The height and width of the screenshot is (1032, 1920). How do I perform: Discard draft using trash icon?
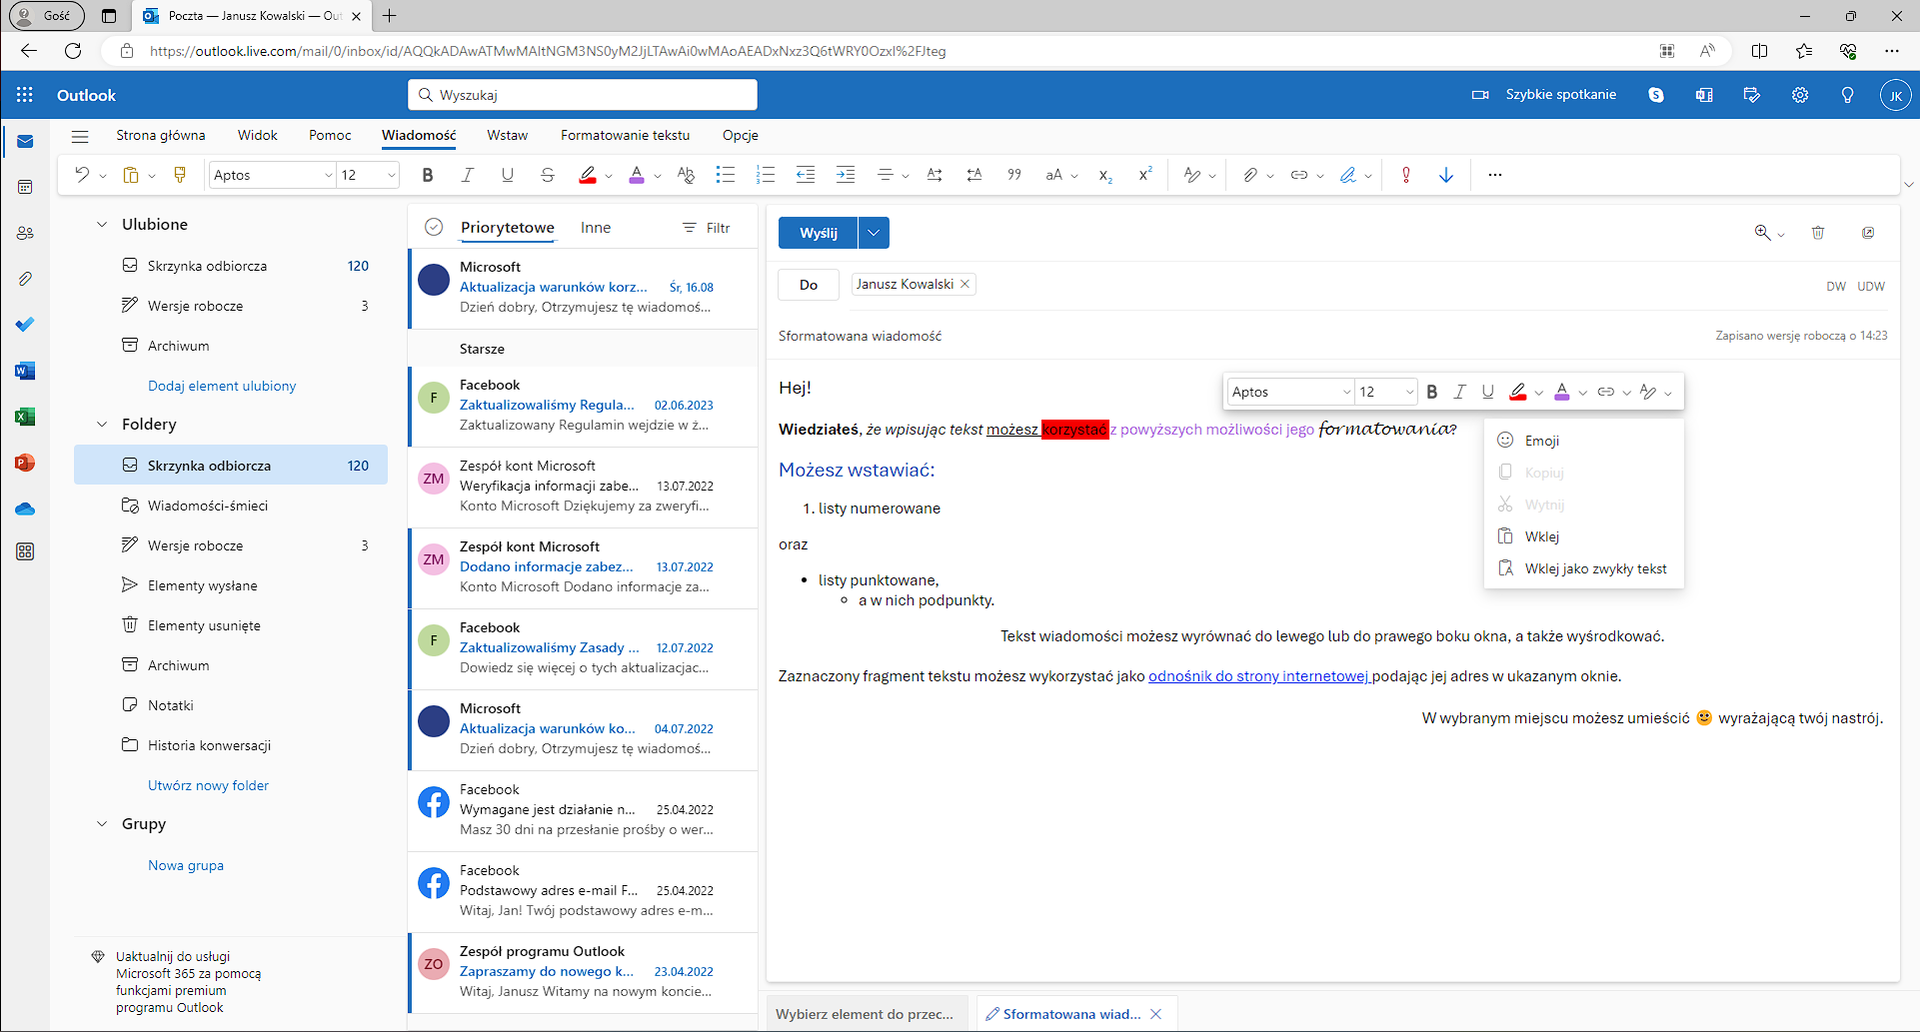pos(1818,233)
